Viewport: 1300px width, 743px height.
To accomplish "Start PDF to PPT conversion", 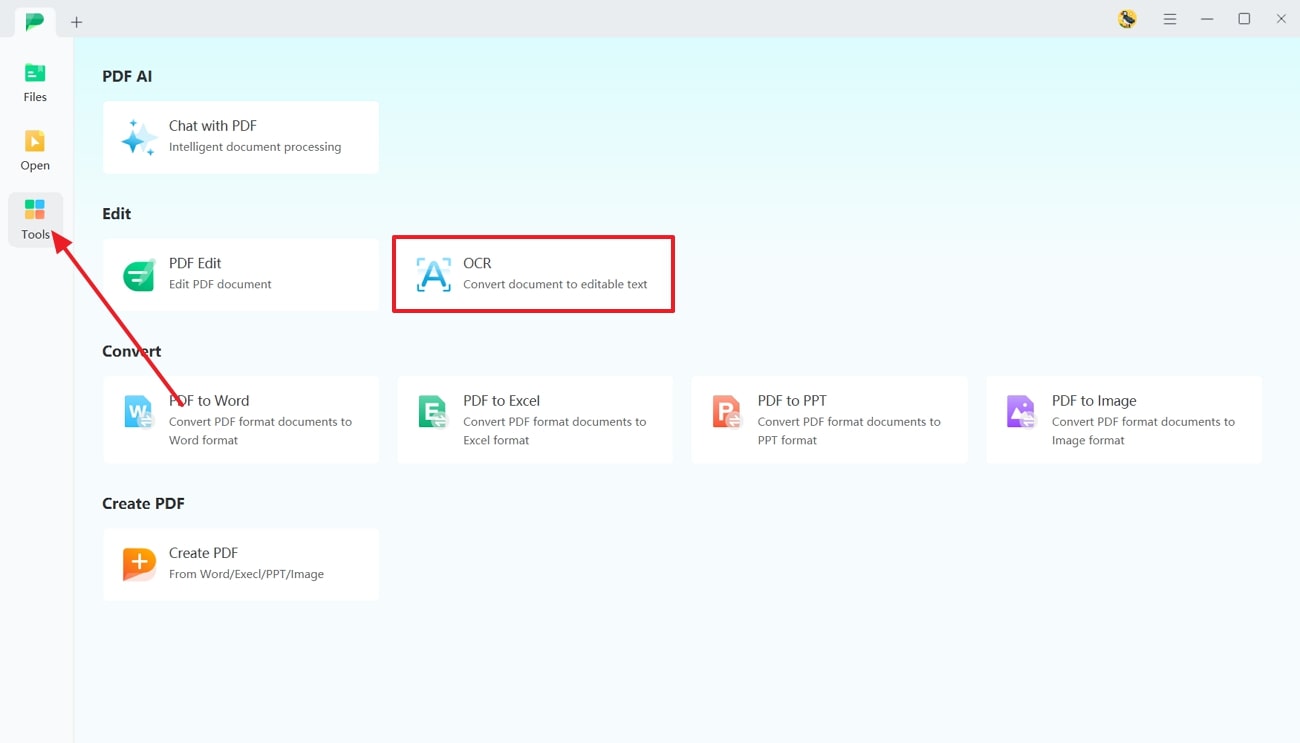I will (x=830, y=420).
